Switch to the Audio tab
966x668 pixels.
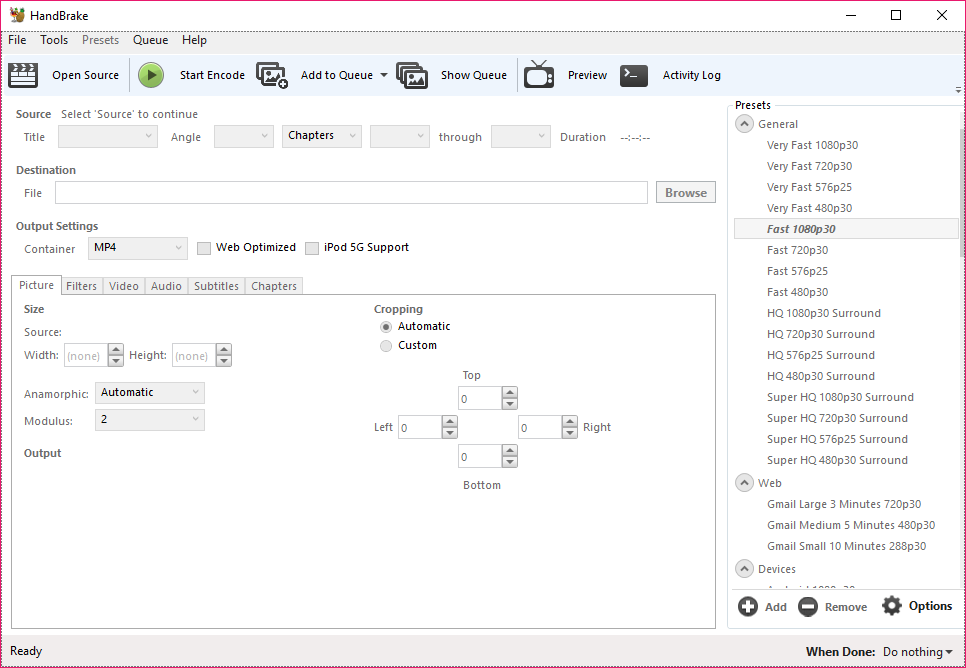coord(166,286)
